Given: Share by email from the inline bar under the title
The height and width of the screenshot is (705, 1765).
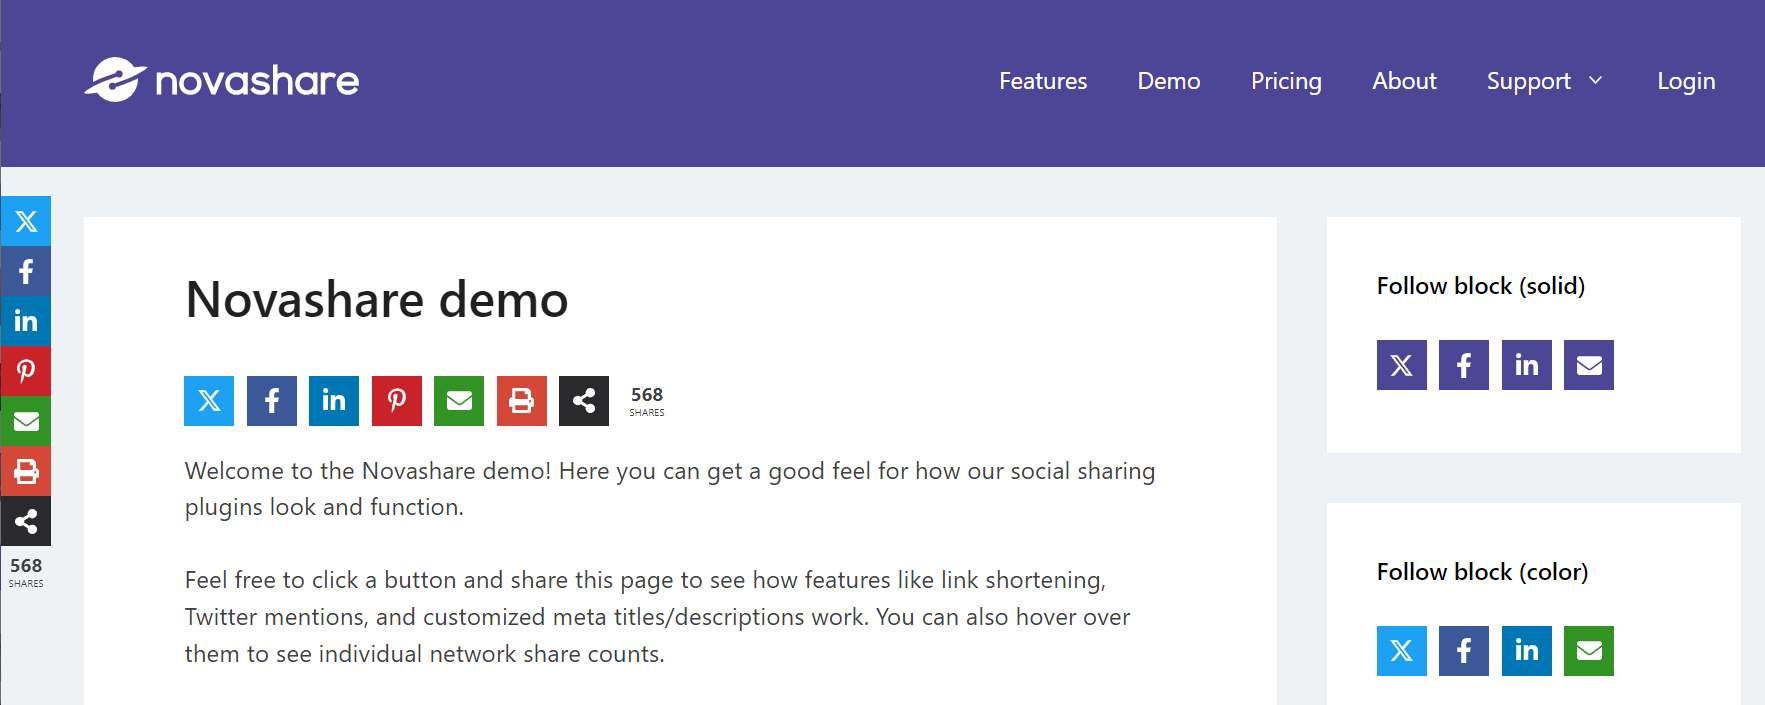Looking at the screenshot, I should coord(459,401).
